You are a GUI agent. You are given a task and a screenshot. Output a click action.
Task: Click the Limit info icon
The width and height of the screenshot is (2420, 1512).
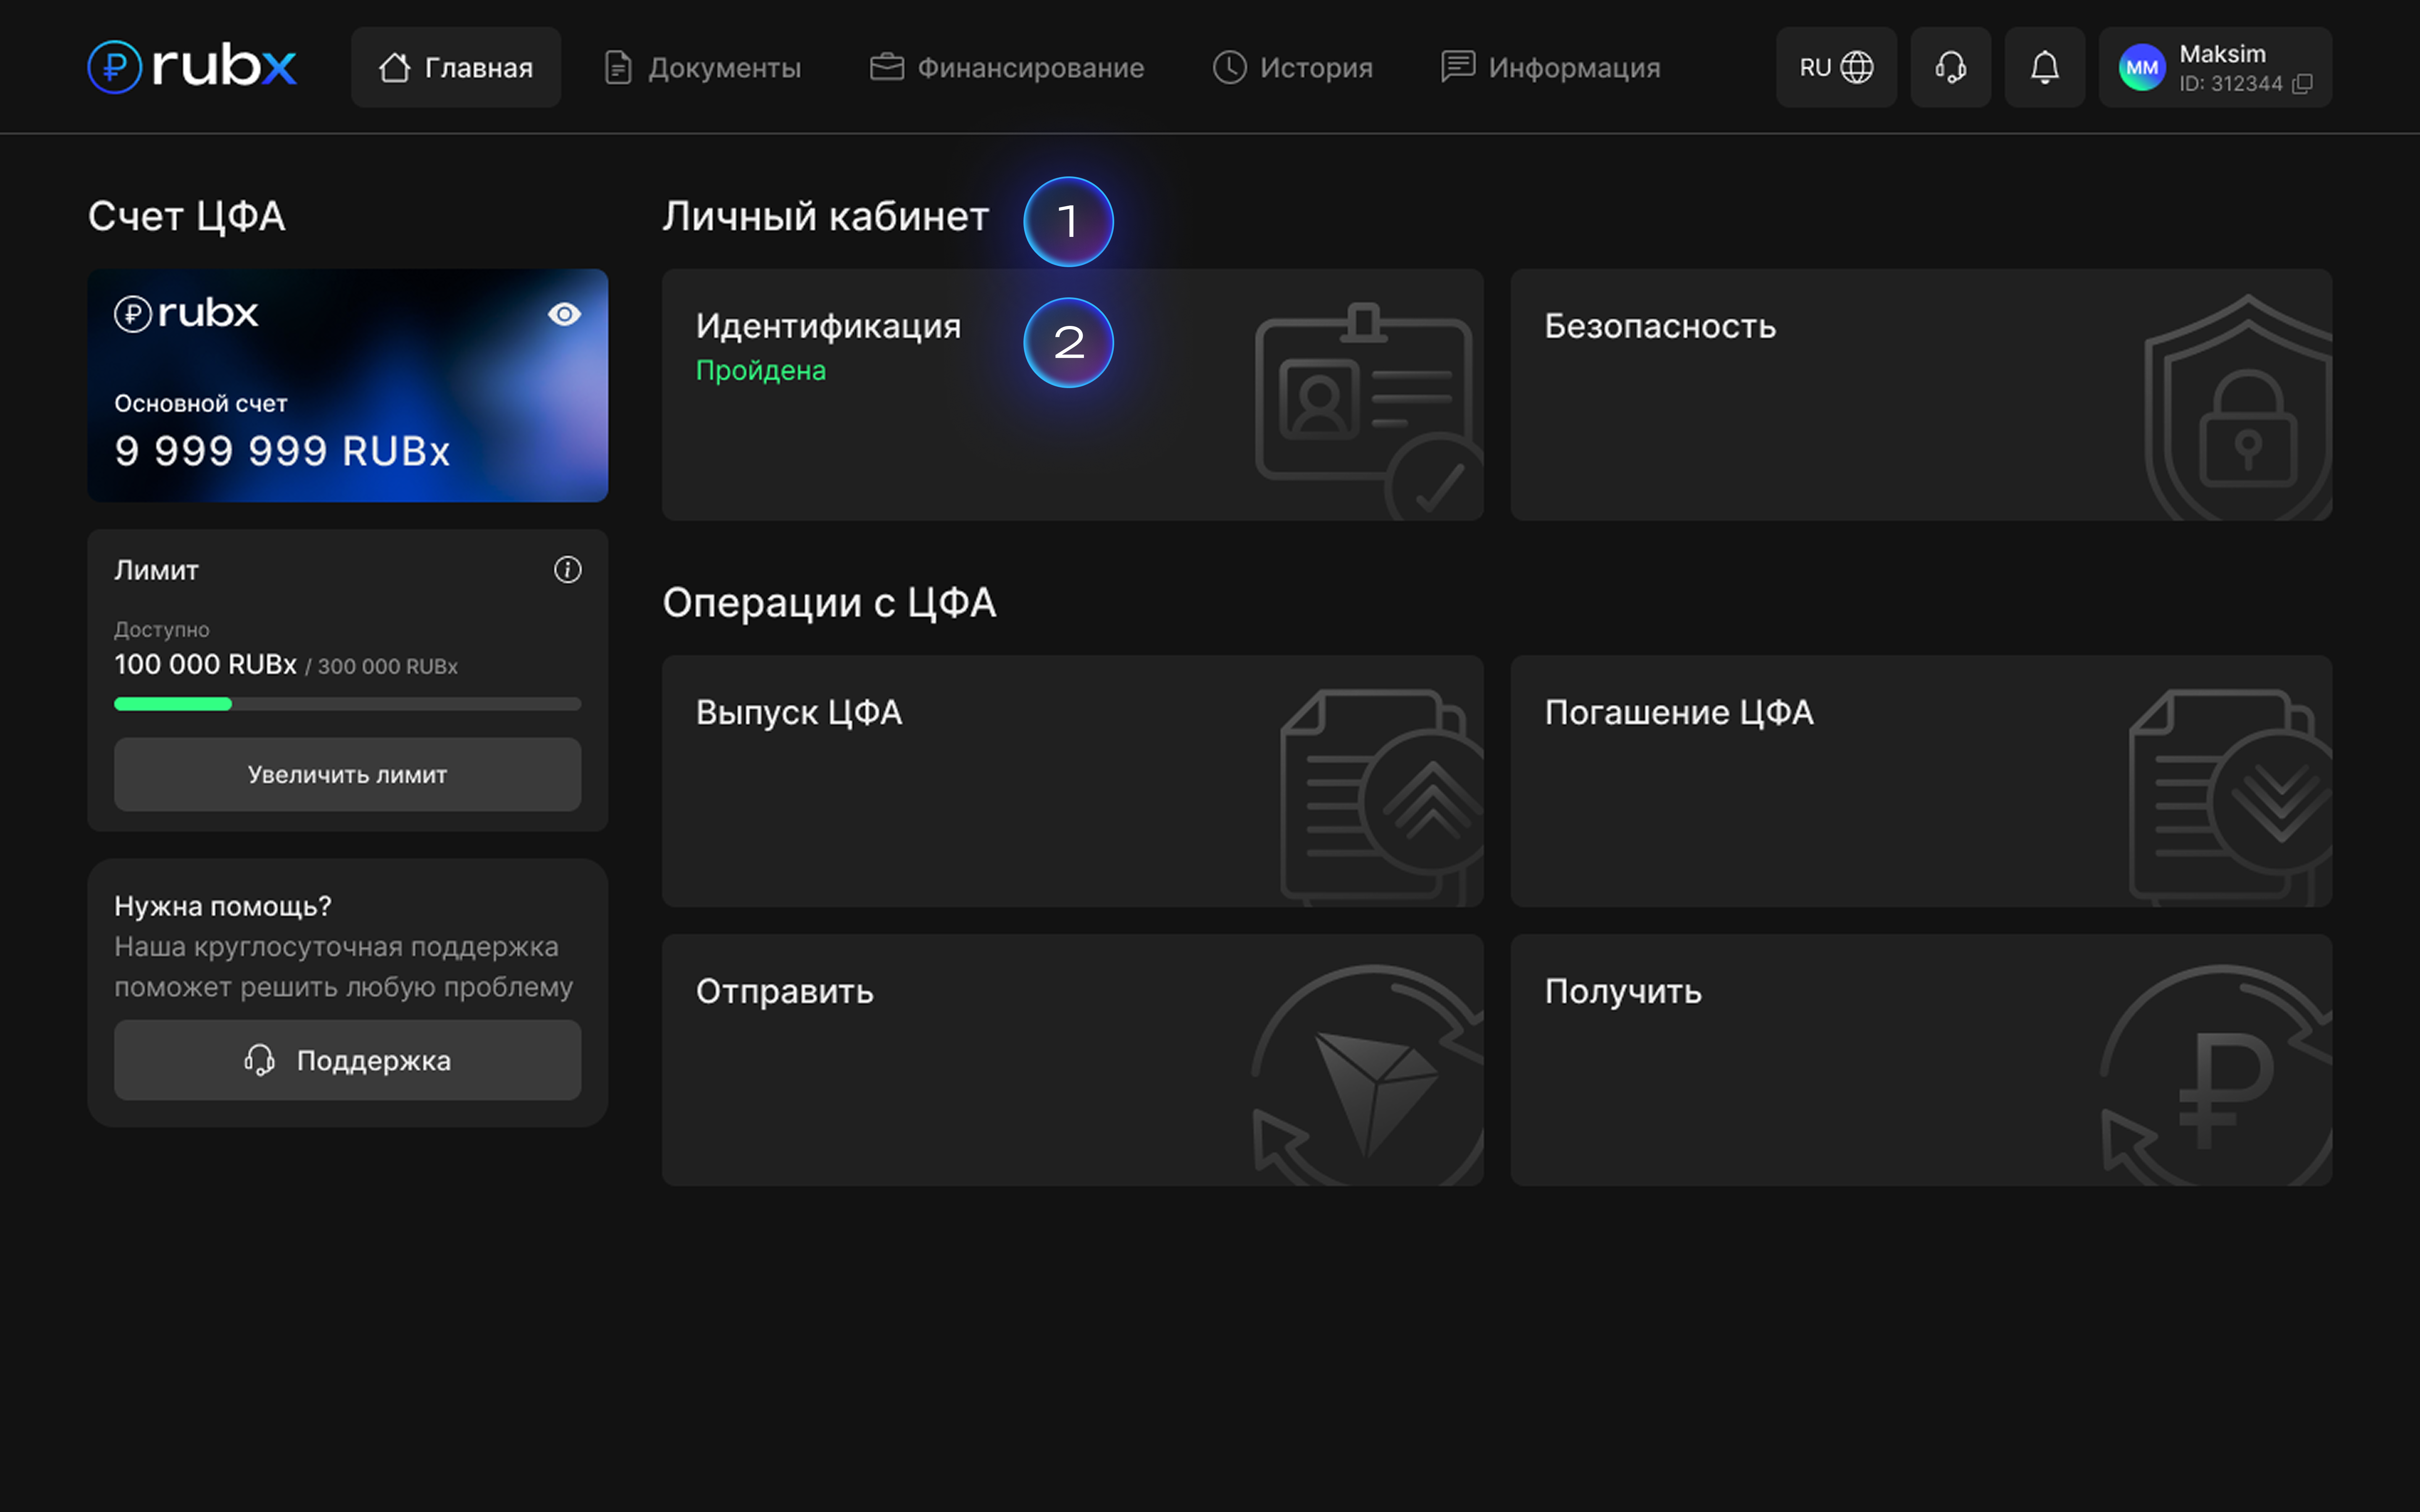pyautogui.click(x=567, y=570)
